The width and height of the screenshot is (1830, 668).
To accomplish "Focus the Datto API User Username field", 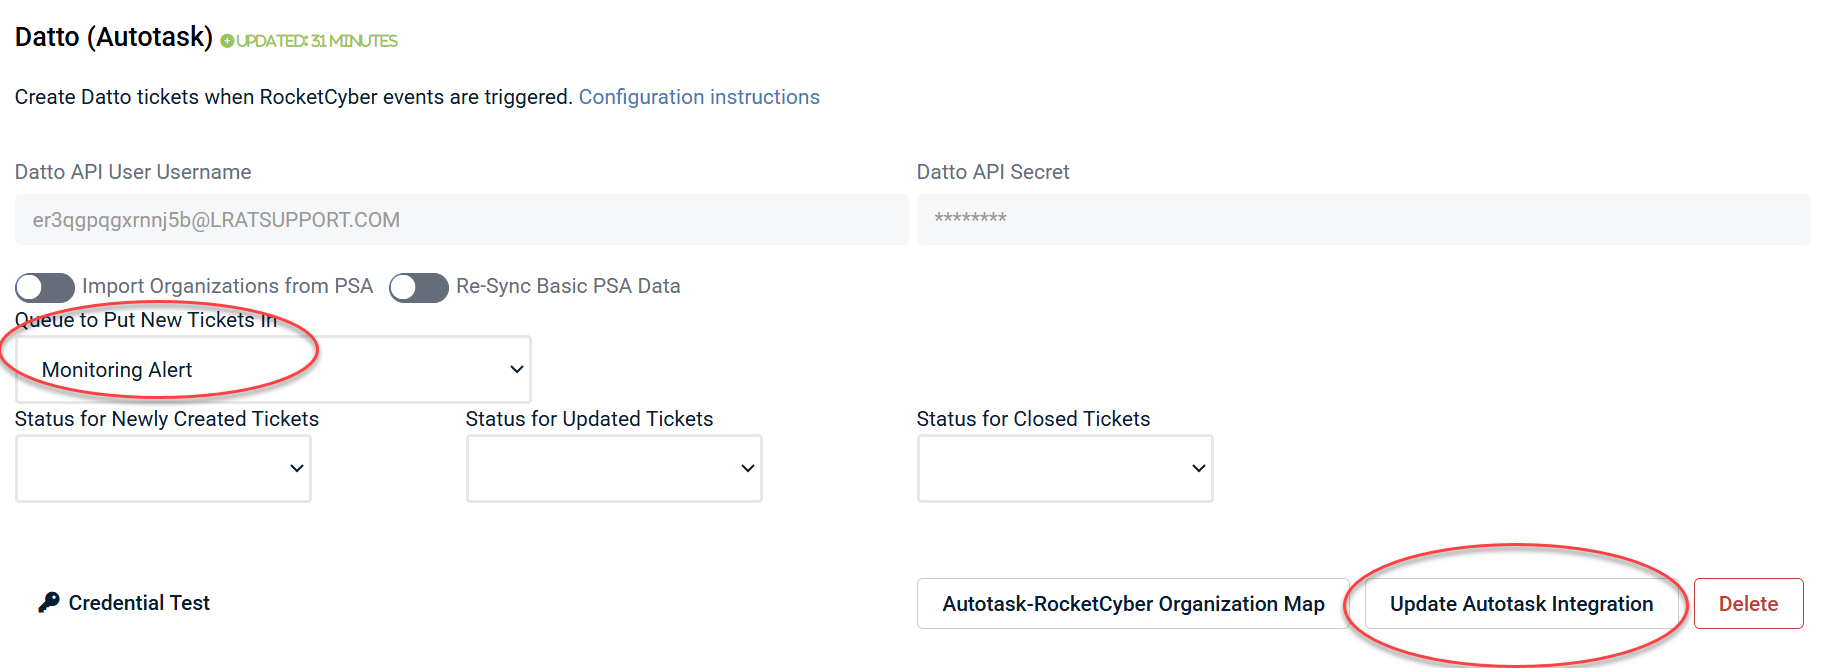I will 461,220.
